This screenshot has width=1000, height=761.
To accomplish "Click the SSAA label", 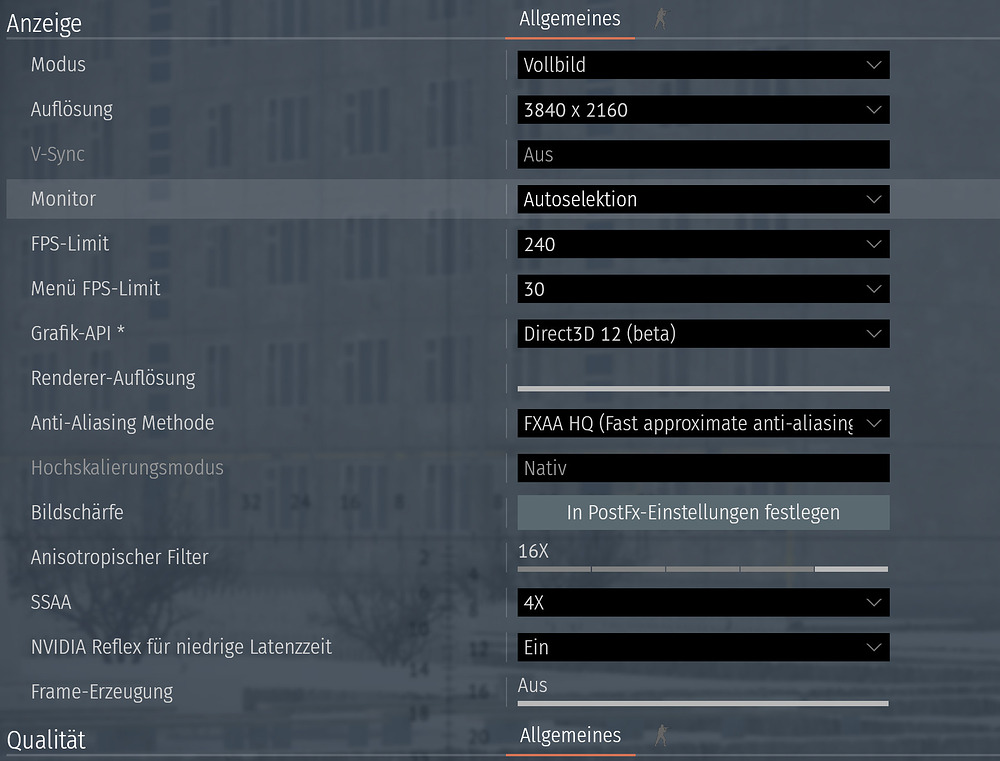I will 51,602.
